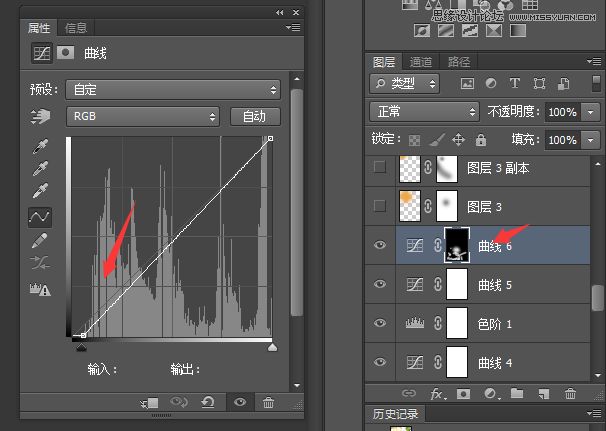Switch to the 路径 tab
The width and height of the screenshot is (606, 431).
pos(459,62)
